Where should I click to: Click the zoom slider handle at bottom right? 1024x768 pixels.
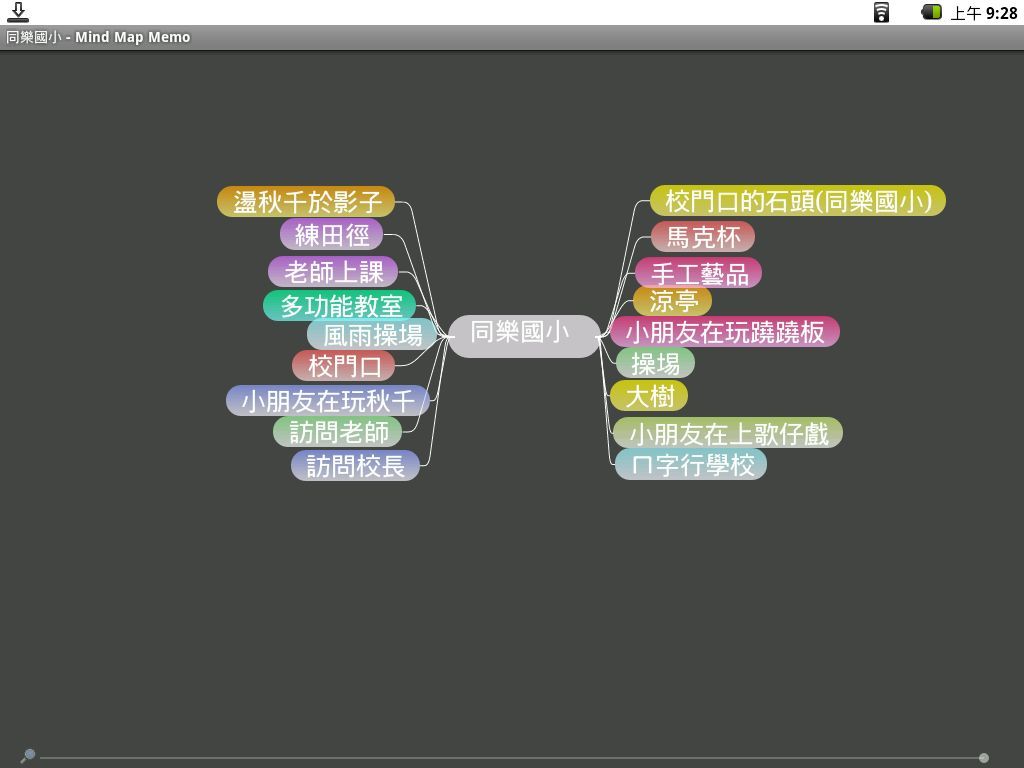click(984, 758)
